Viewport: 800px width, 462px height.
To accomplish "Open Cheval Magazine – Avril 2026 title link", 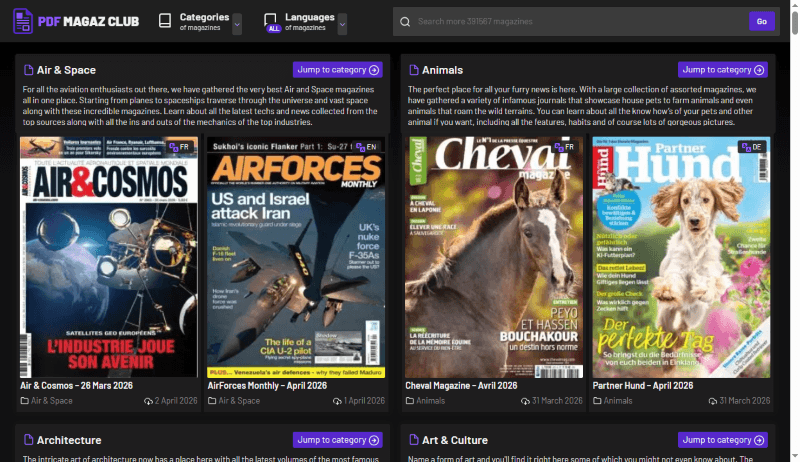I will point(461,386).
